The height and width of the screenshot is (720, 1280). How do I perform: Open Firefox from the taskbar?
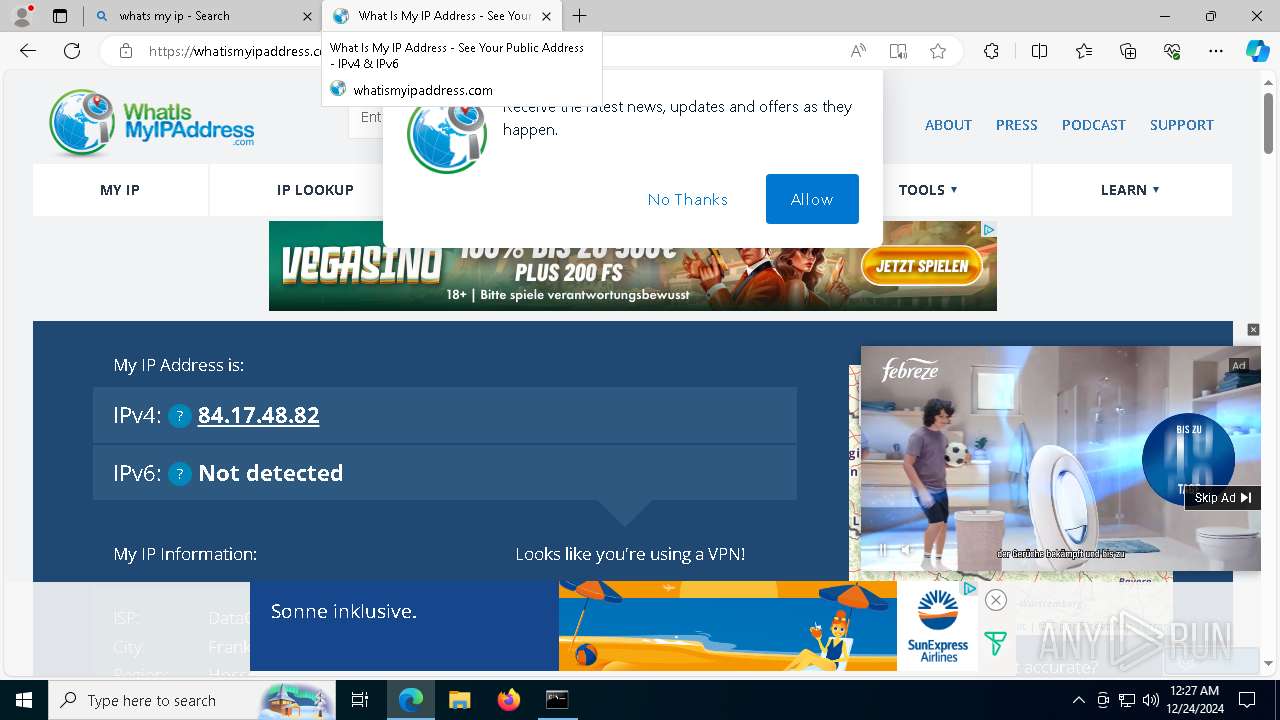509,700
